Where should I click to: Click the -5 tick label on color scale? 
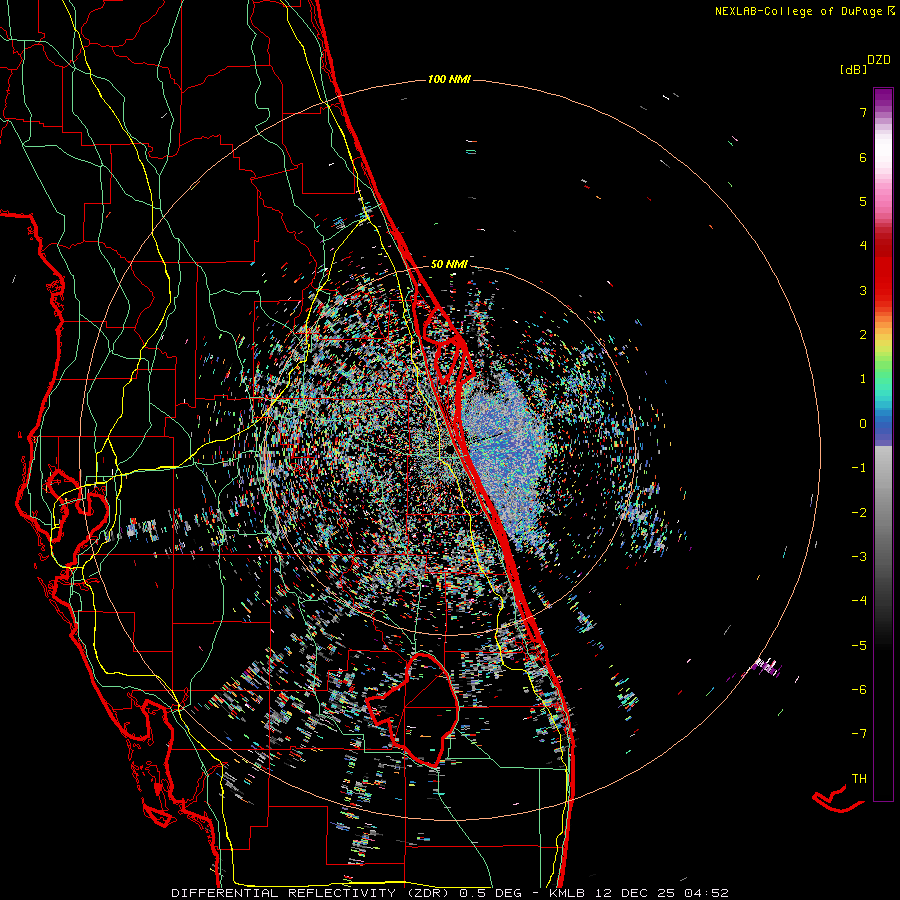[x=859, y=646]
